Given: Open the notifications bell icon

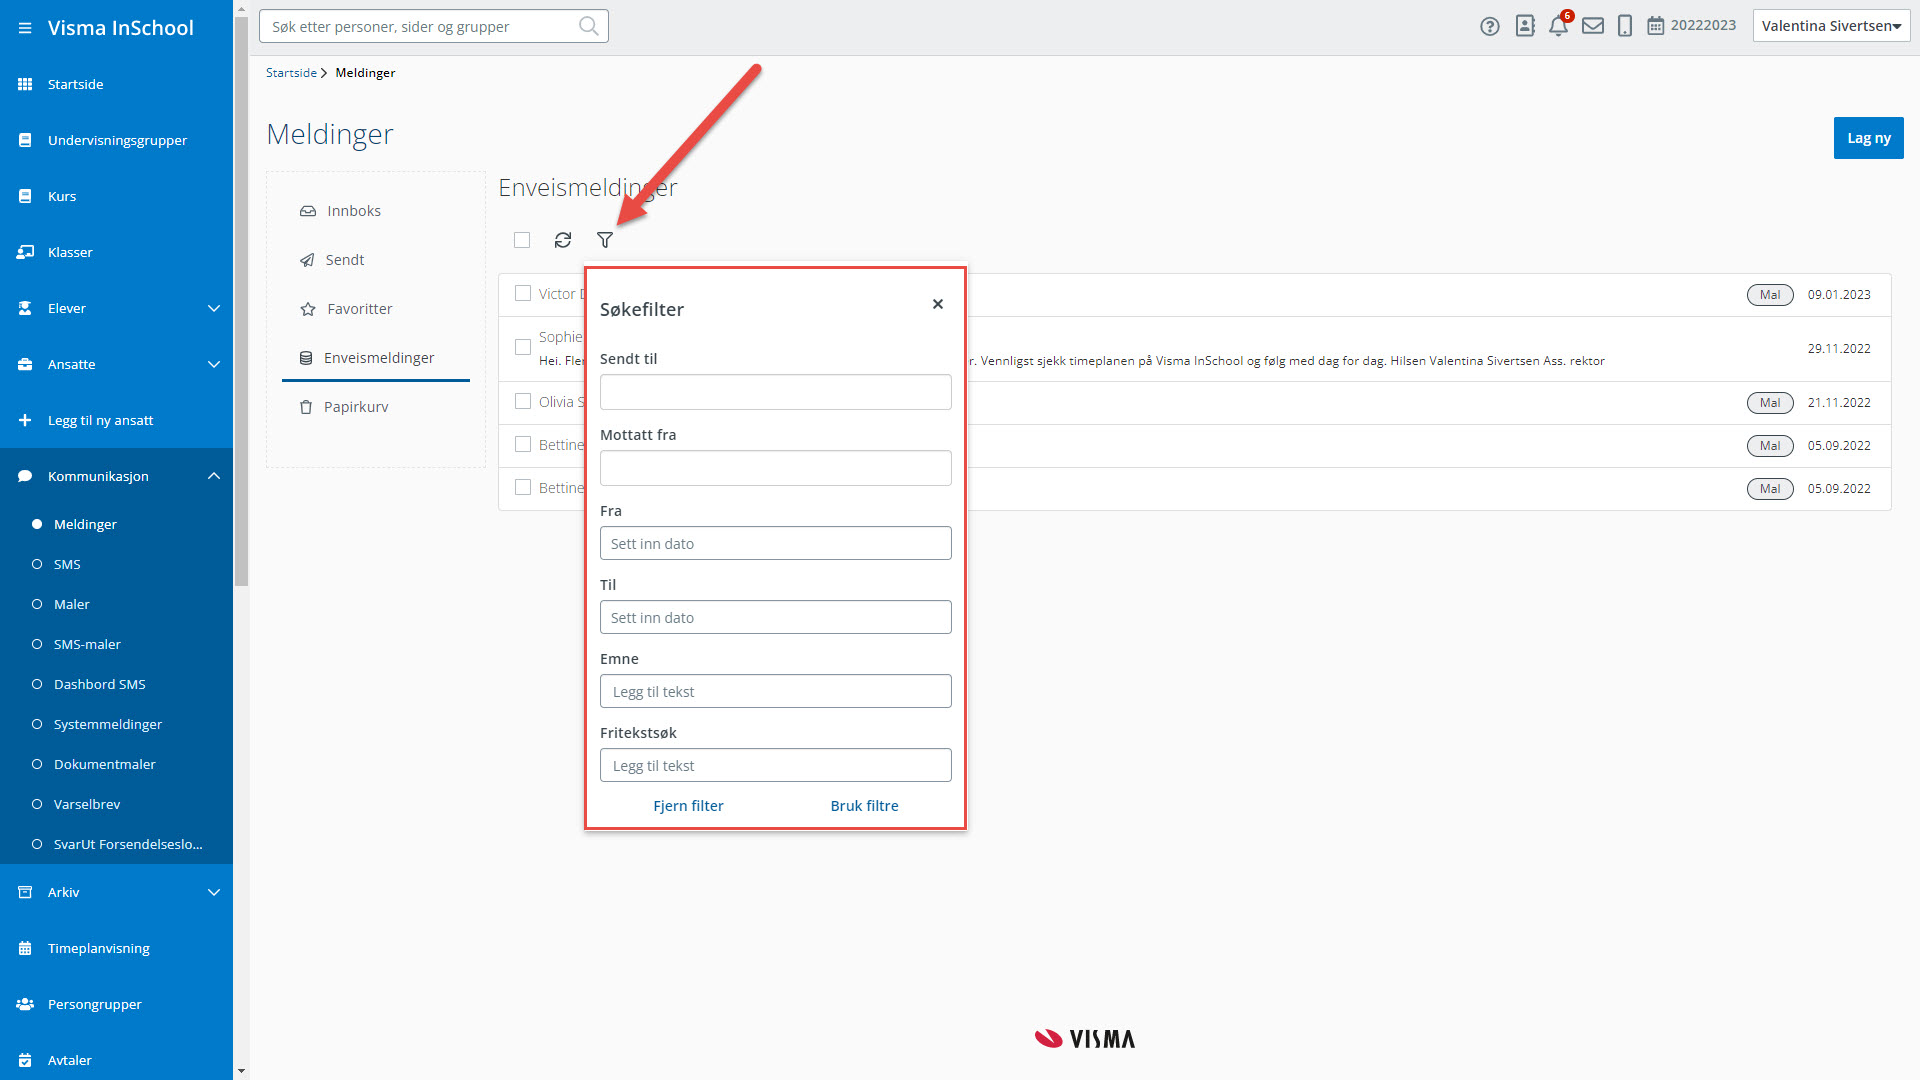Looking at the screenshot, I should click(1558, 26).
